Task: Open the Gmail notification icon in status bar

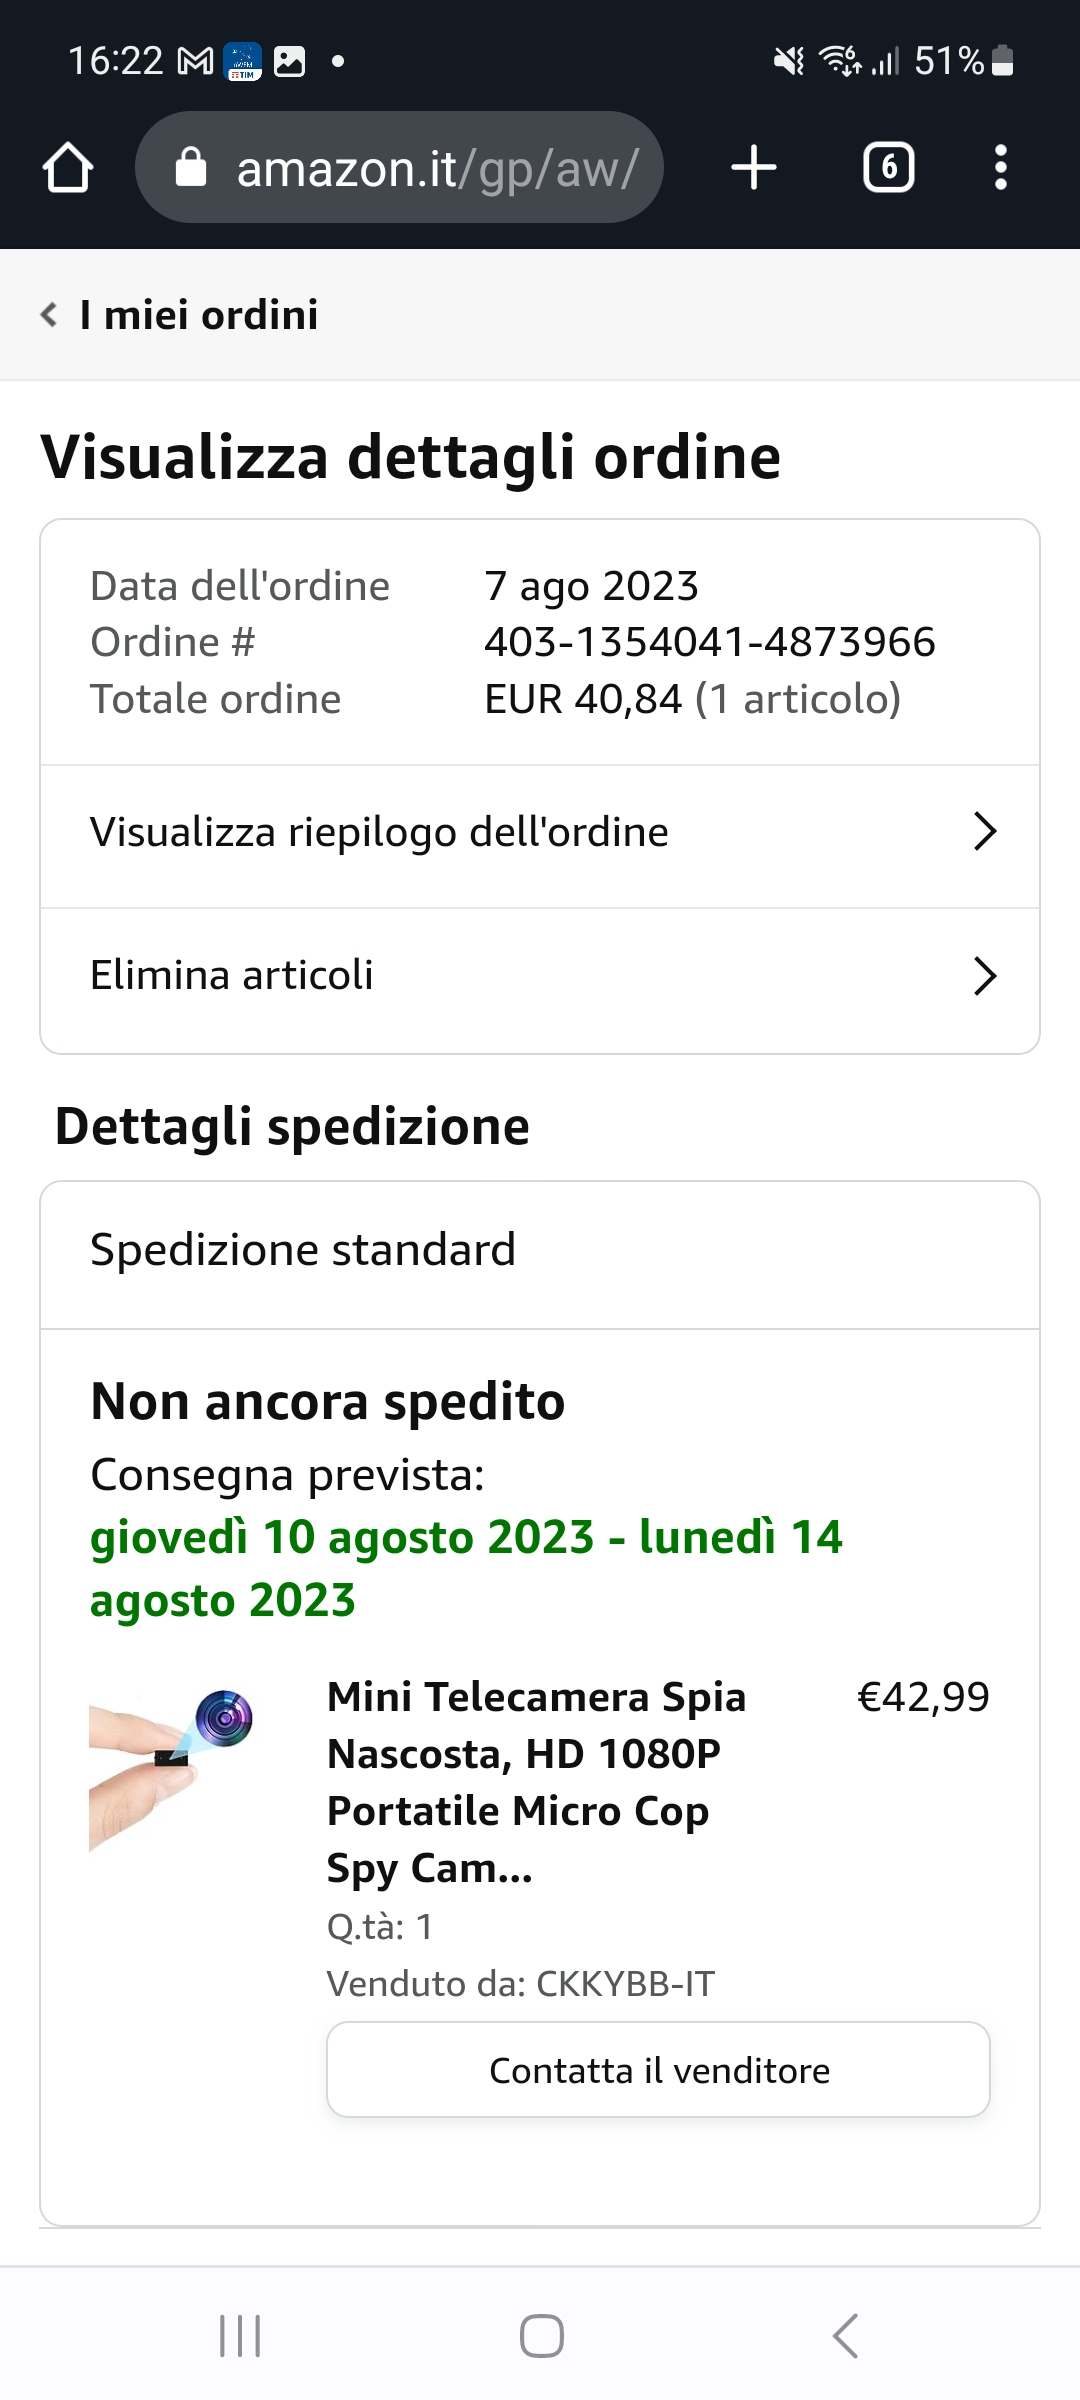Action: point(195,62)
